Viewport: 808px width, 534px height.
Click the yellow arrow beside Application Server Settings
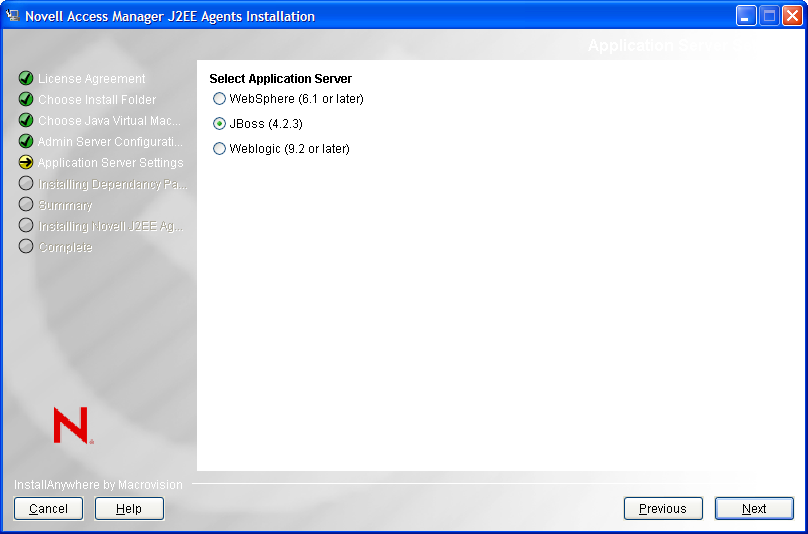[26, 162]
